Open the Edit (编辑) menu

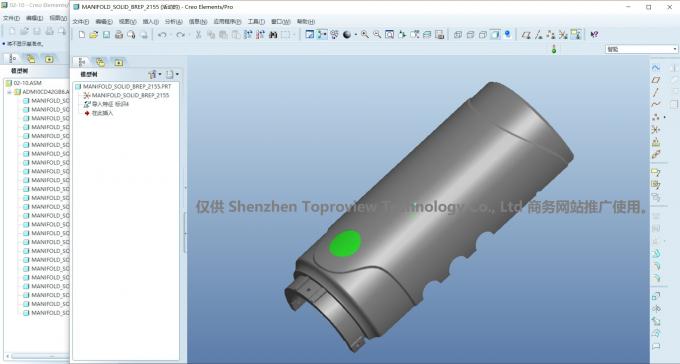tap(104, 22)
